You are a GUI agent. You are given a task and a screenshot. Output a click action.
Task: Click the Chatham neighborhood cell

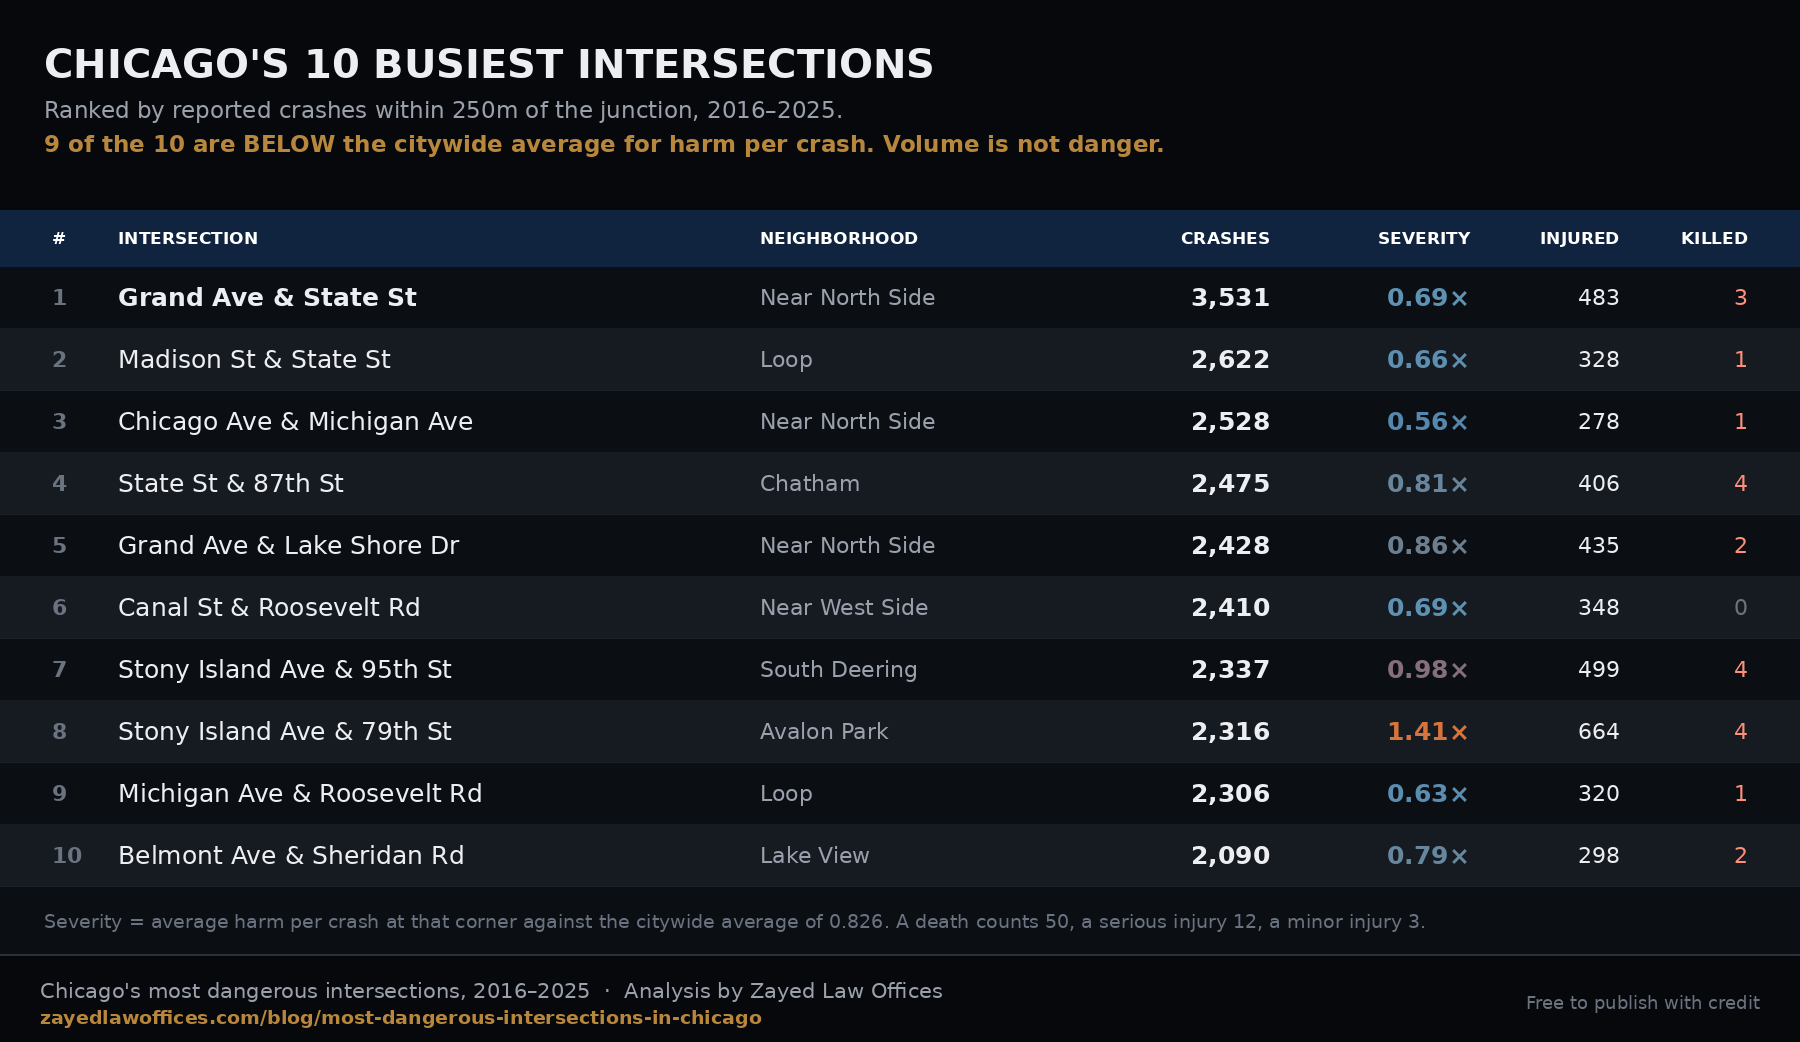click(x=810, y=483)
